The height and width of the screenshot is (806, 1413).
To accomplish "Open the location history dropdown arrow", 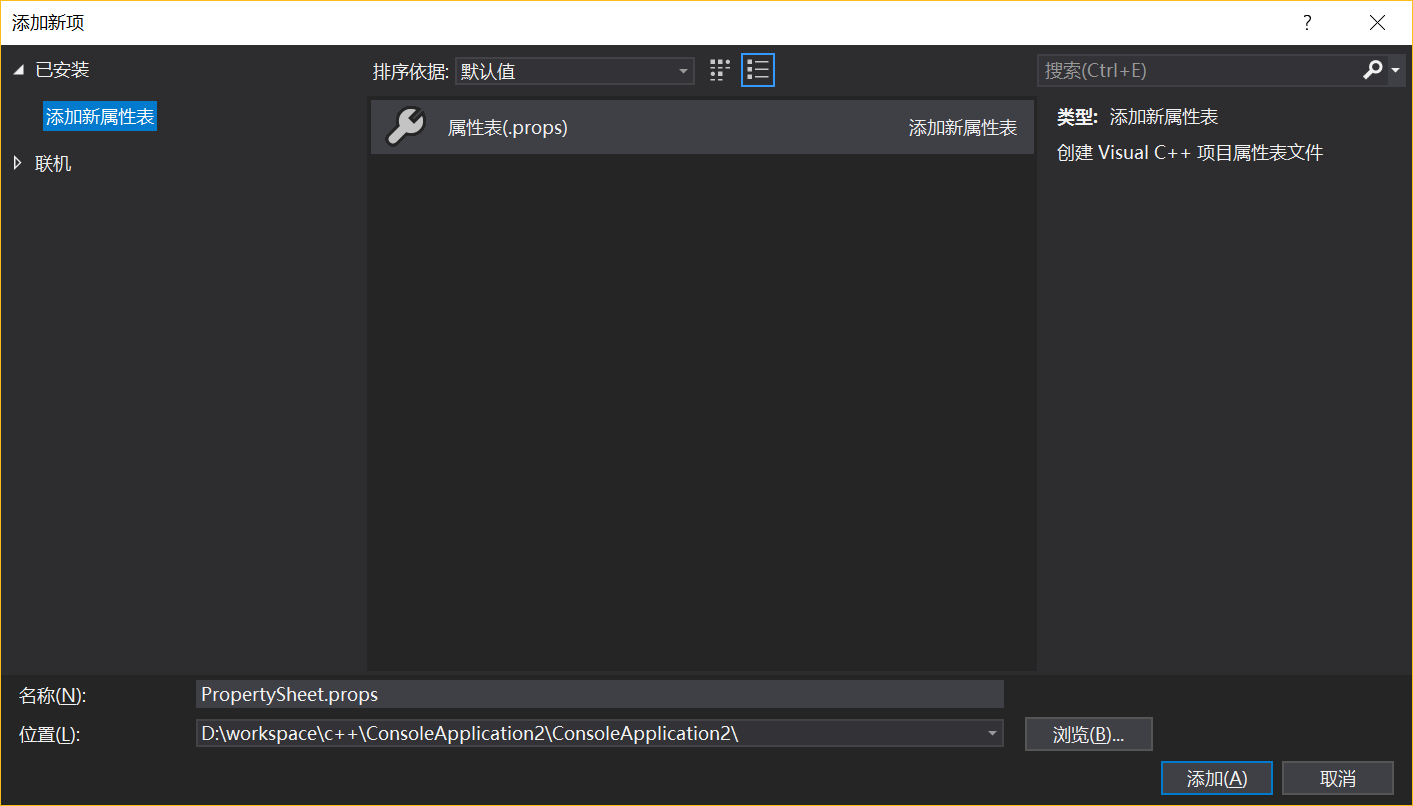I will coord(992,733).
